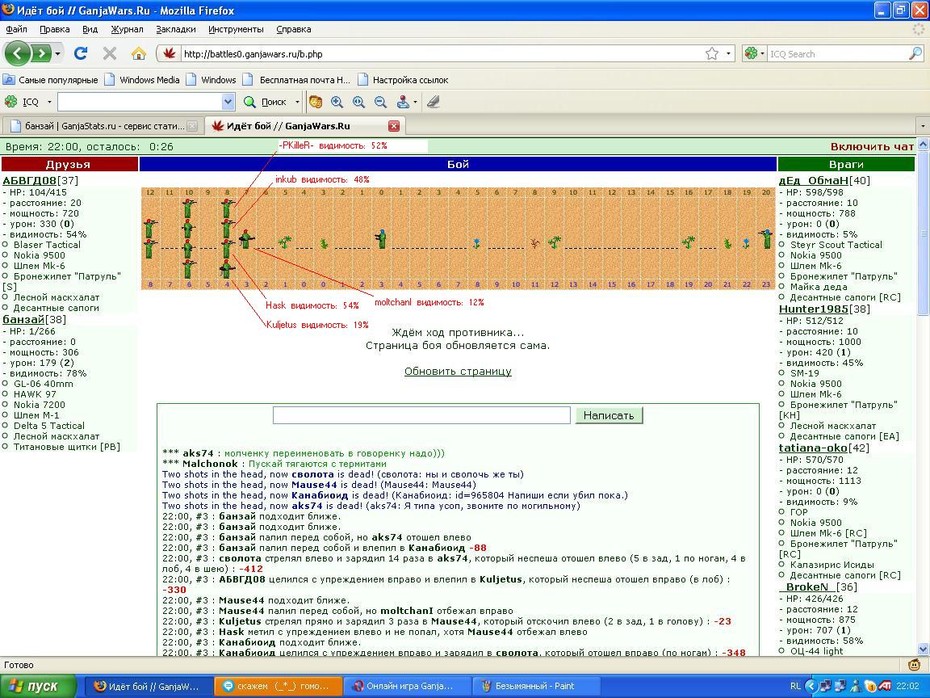Viewport: 930px width, 698px height.
Task: Click the middle zoom reset magnifier icon
Action: coord(359,102)
